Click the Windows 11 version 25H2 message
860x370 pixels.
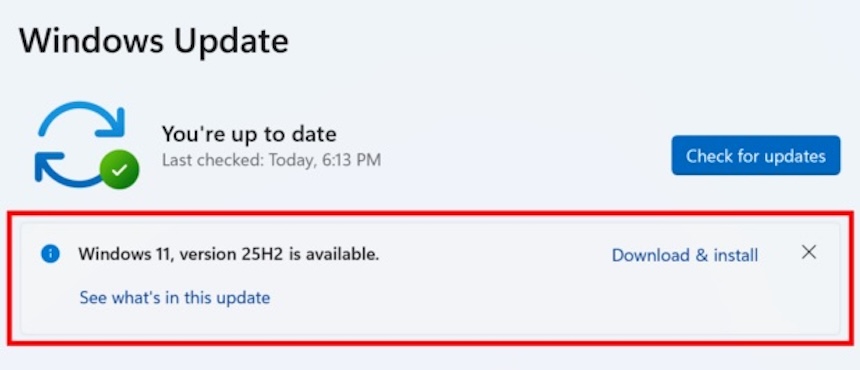point(228,254)
